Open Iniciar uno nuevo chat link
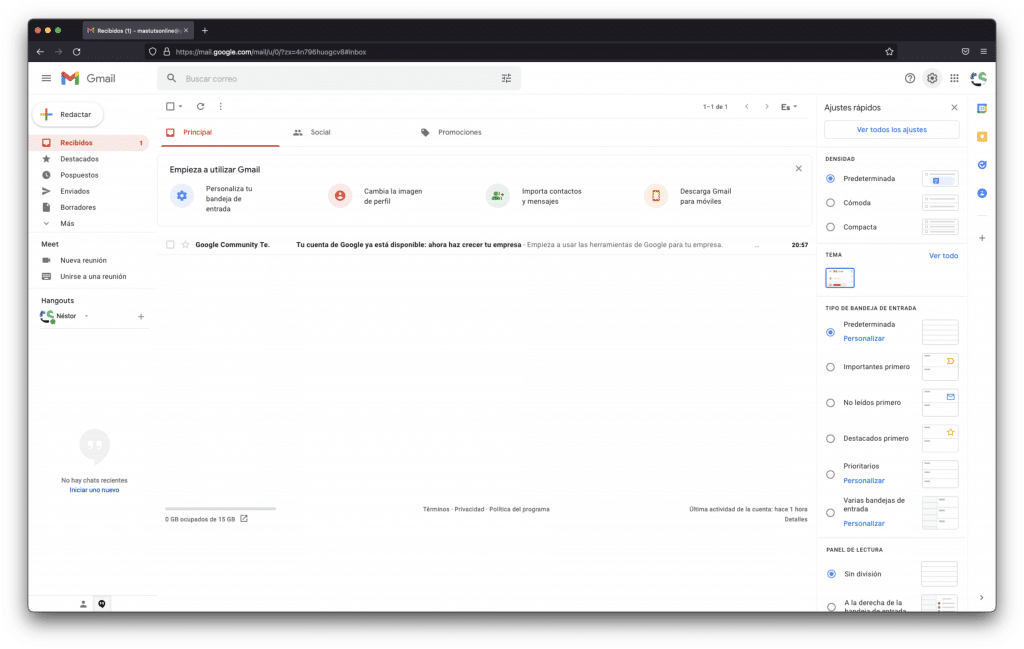 pyautogui.click(x=94, y=490)
